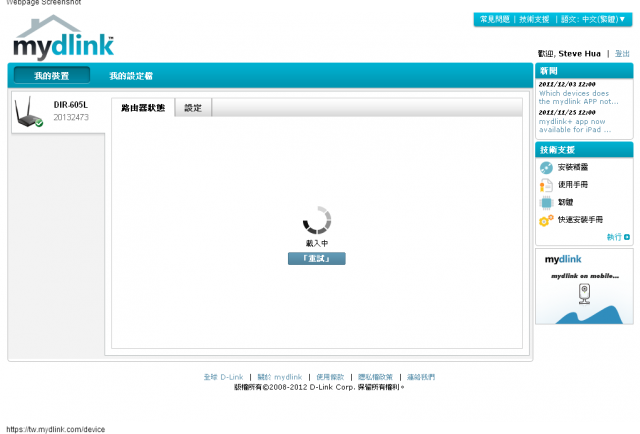Image resolution: width=640 pixels, height=434 pixels.
Task: Click 使用手冊 support link
Action: (573, 185)
